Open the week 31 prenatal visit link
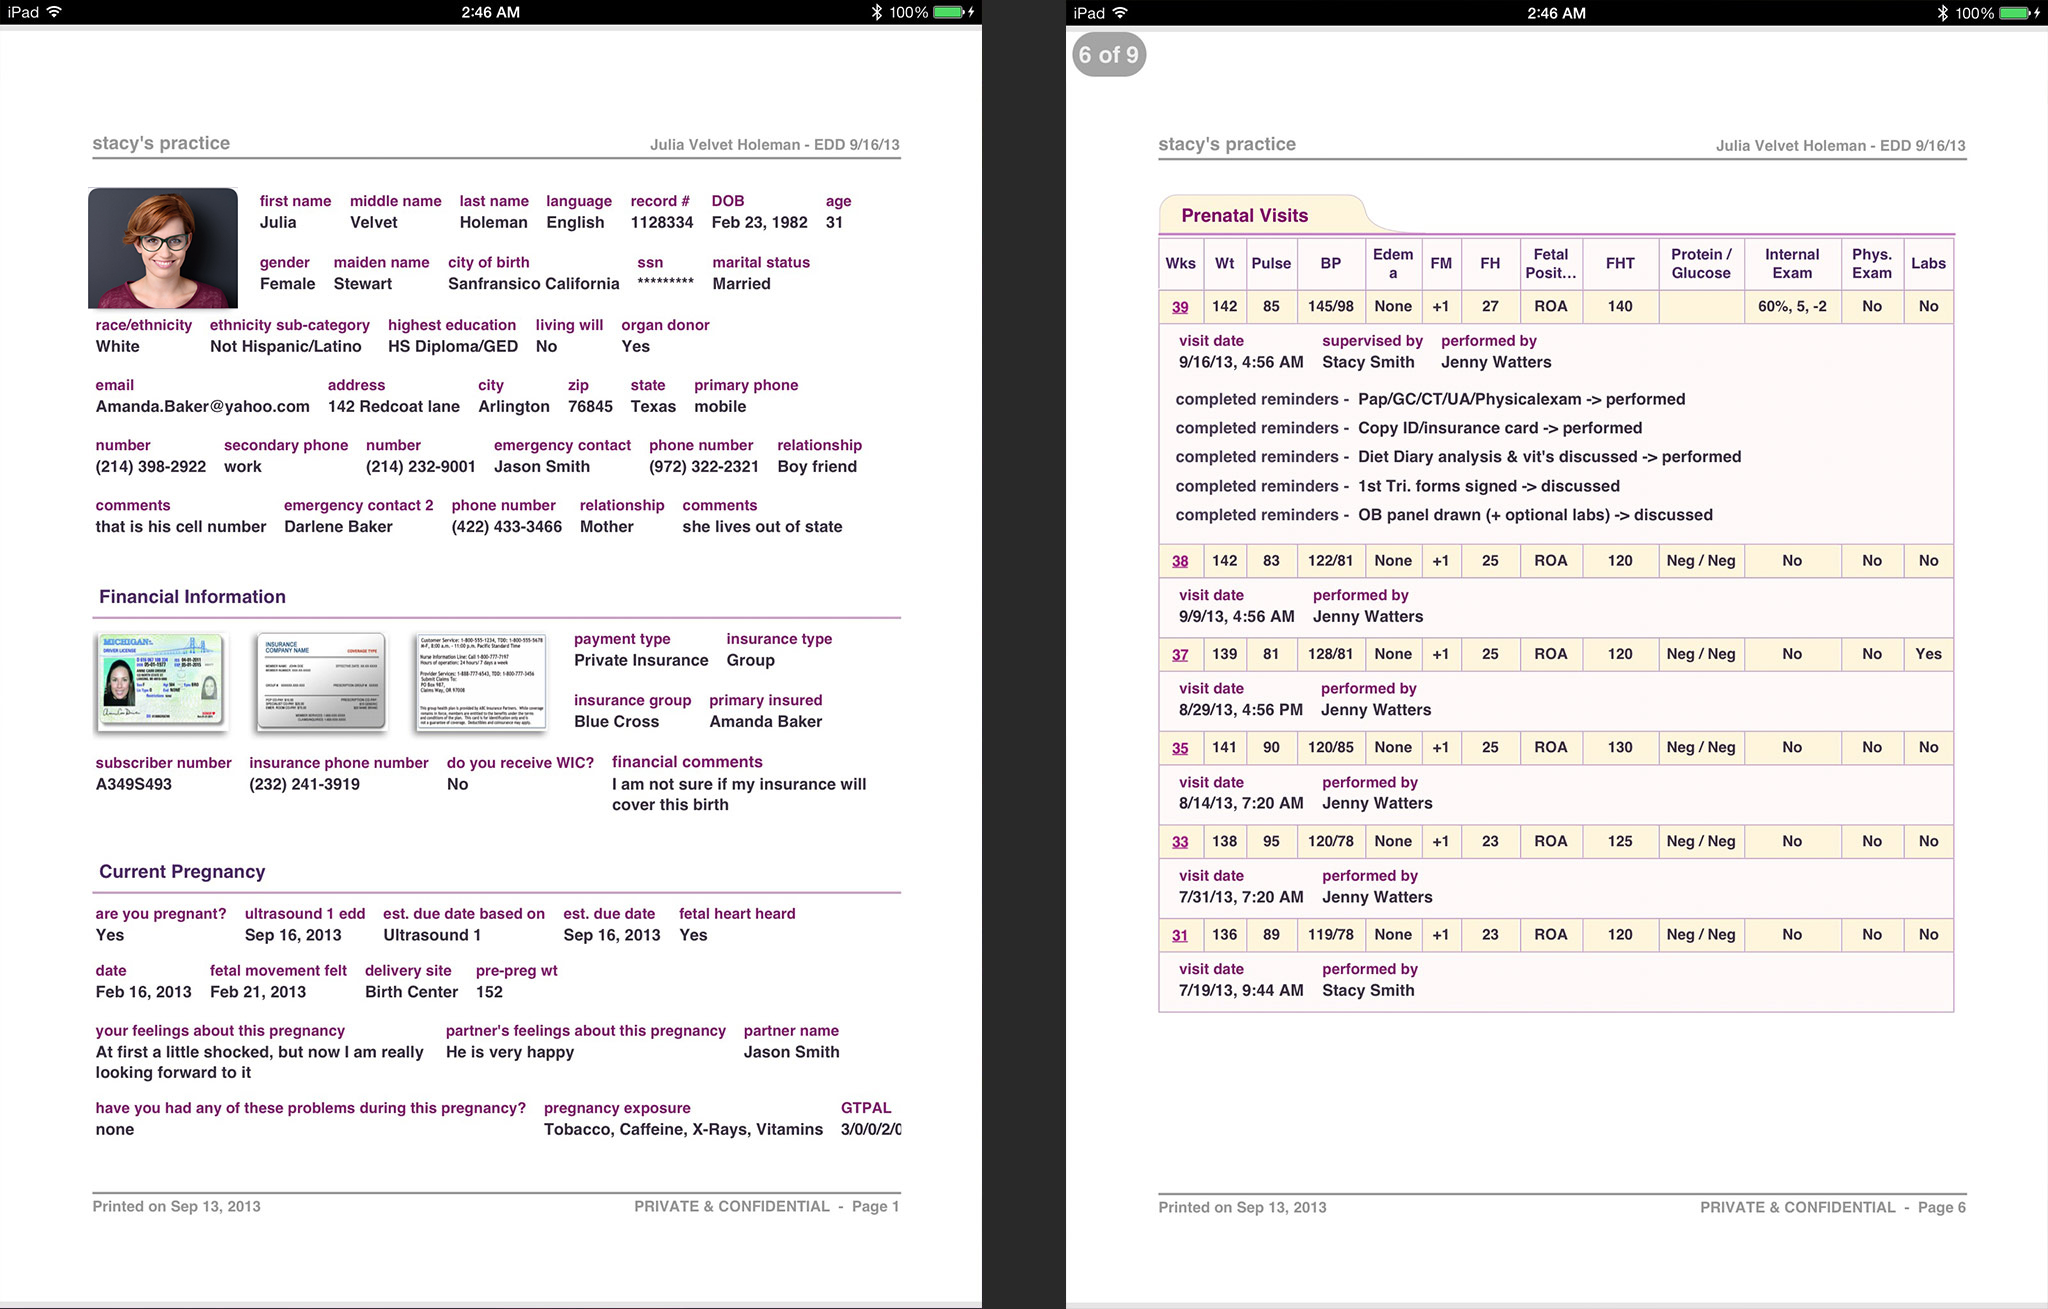Viewport: 2048px width, 1309px height. tap(1180, 935)
